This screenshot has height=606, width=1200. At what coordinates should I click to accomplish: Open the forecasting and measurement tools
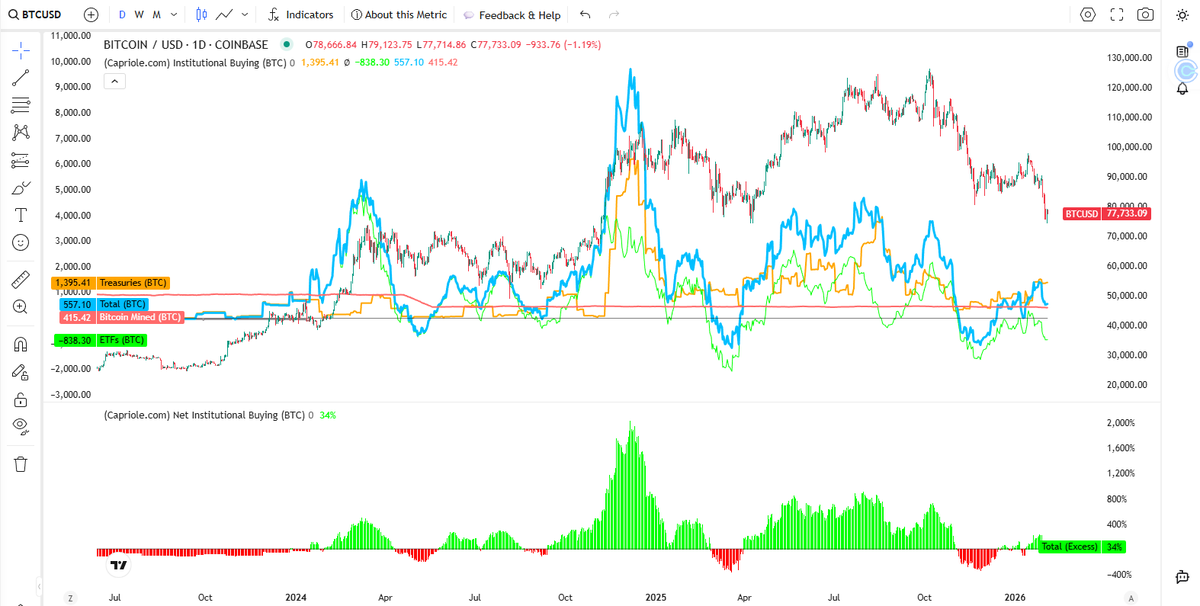click(x=20, y=160)
